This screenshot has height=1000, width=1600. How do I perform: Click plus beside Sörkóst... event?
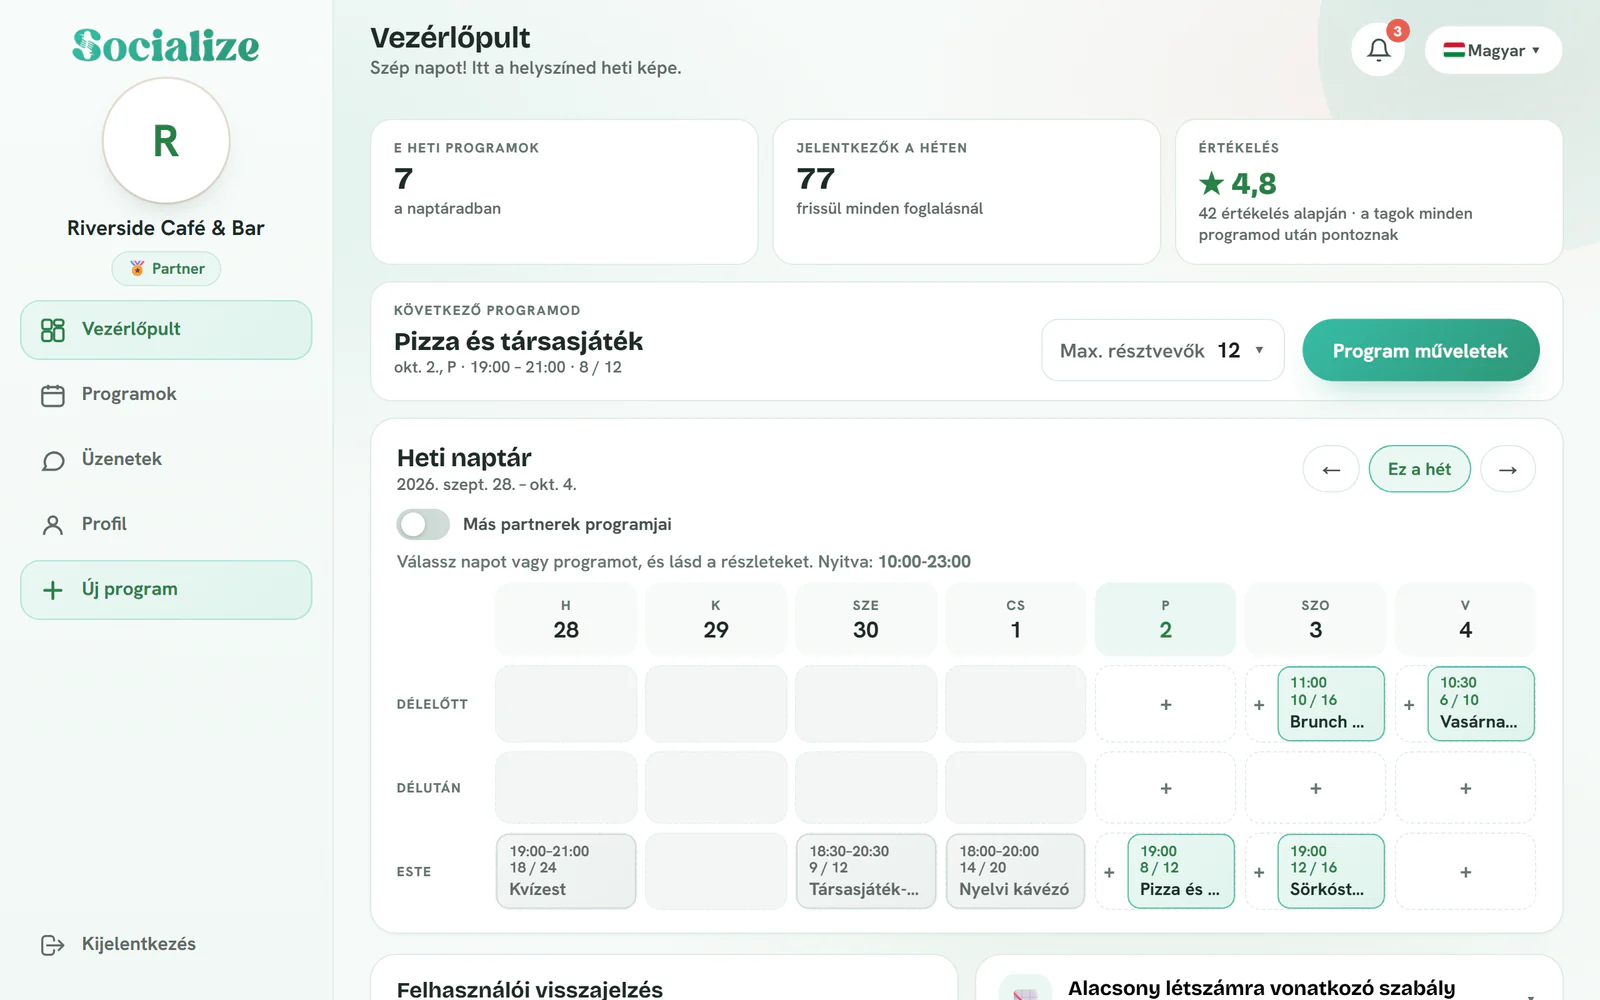point(1259,872)
